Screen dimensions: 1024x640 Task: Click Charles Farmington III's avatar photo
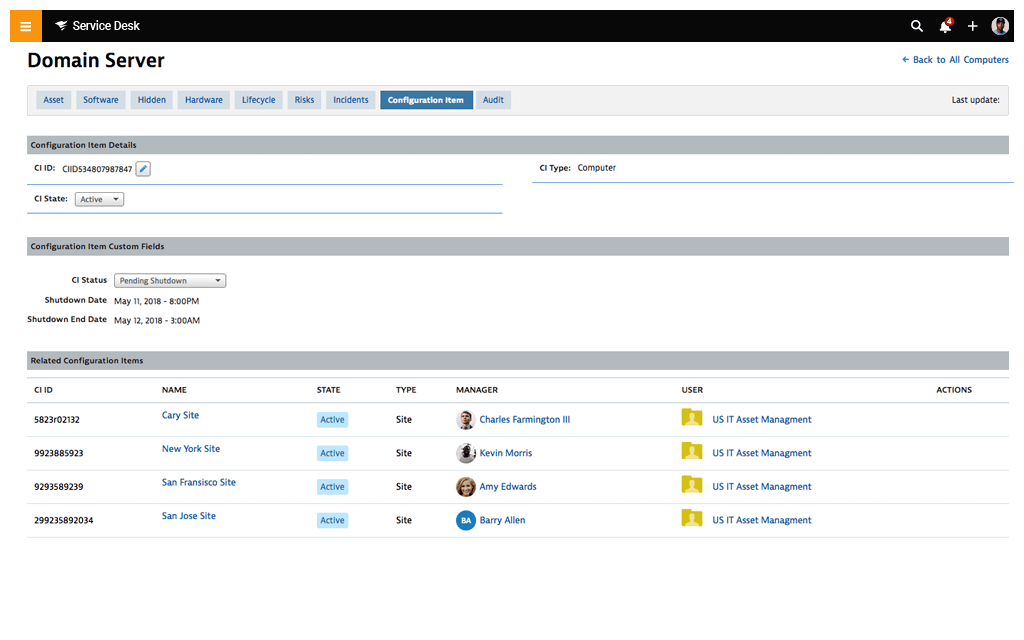click(465, 419)
